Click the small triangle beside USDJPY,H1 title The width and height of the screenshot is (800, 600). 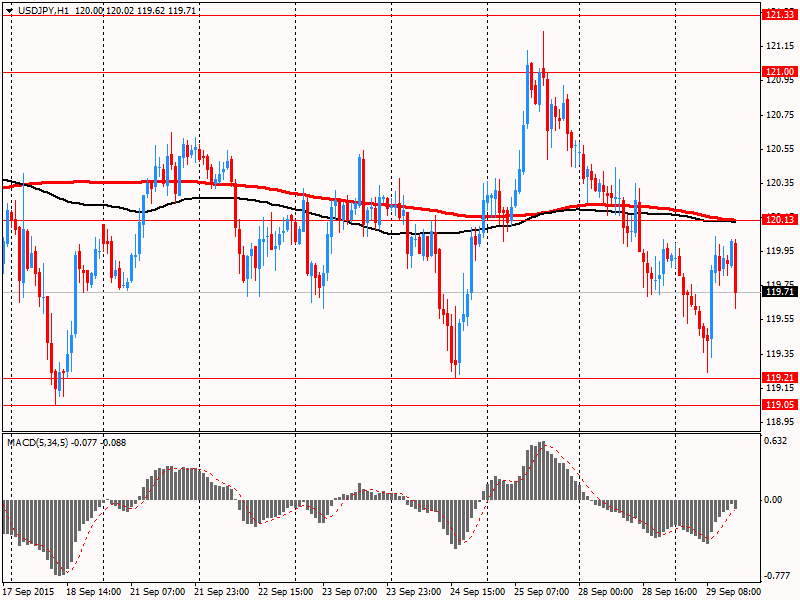[9, 7]
